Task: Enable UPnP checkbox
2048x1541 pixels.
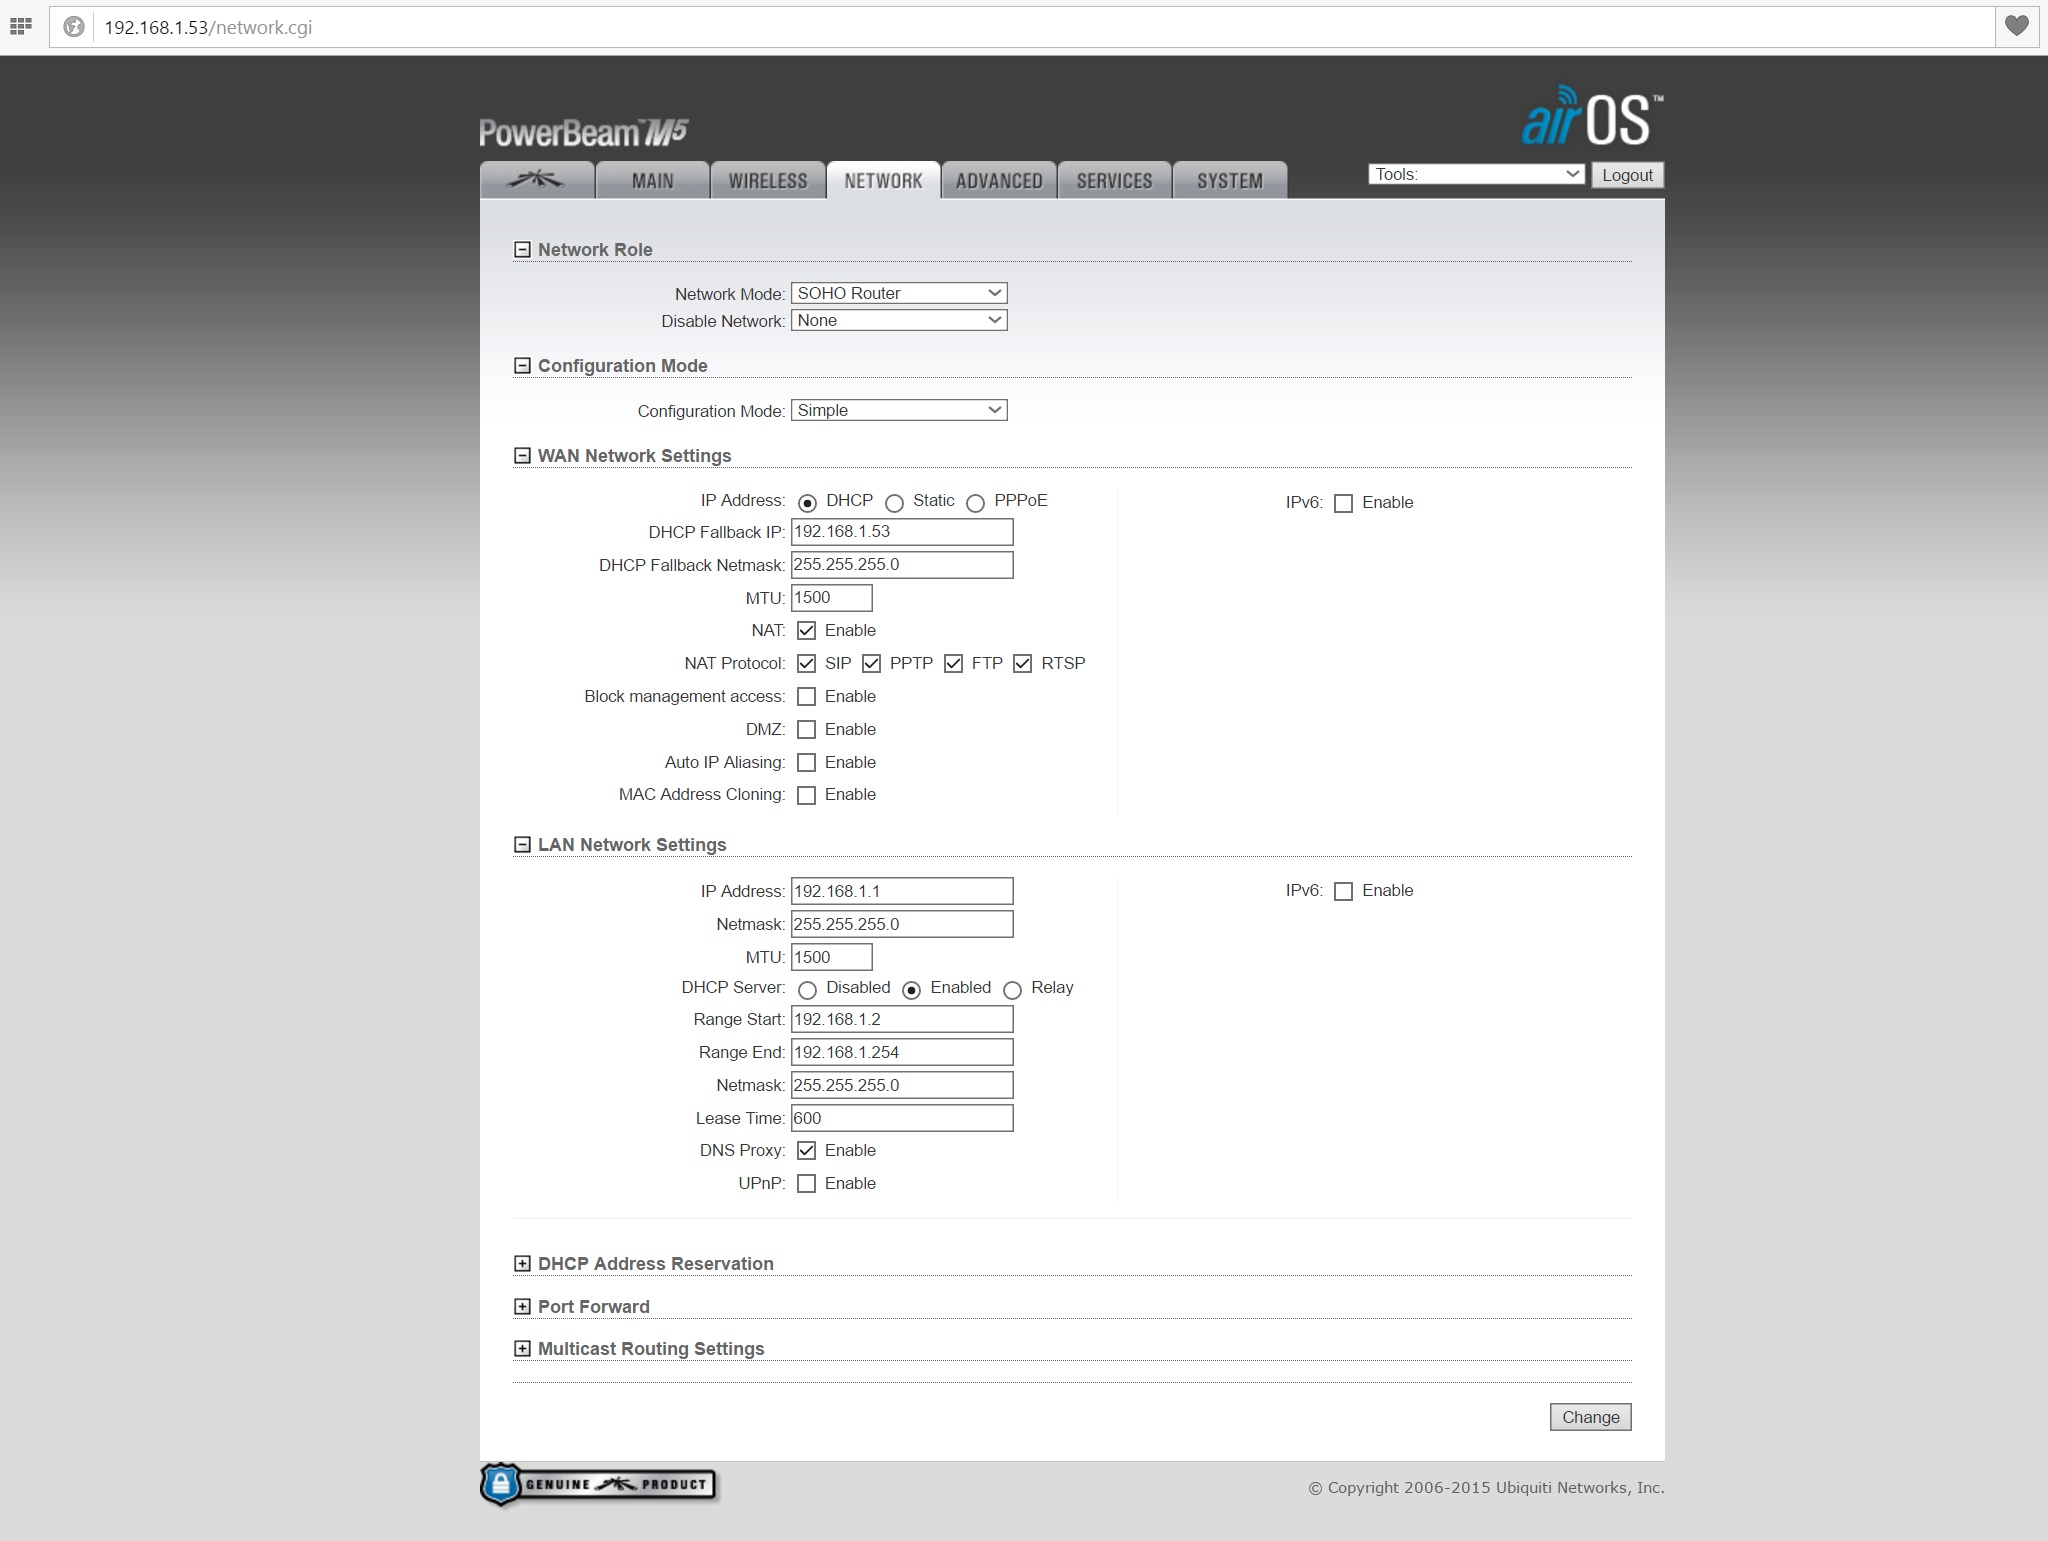Action: tap(806, 1184)
